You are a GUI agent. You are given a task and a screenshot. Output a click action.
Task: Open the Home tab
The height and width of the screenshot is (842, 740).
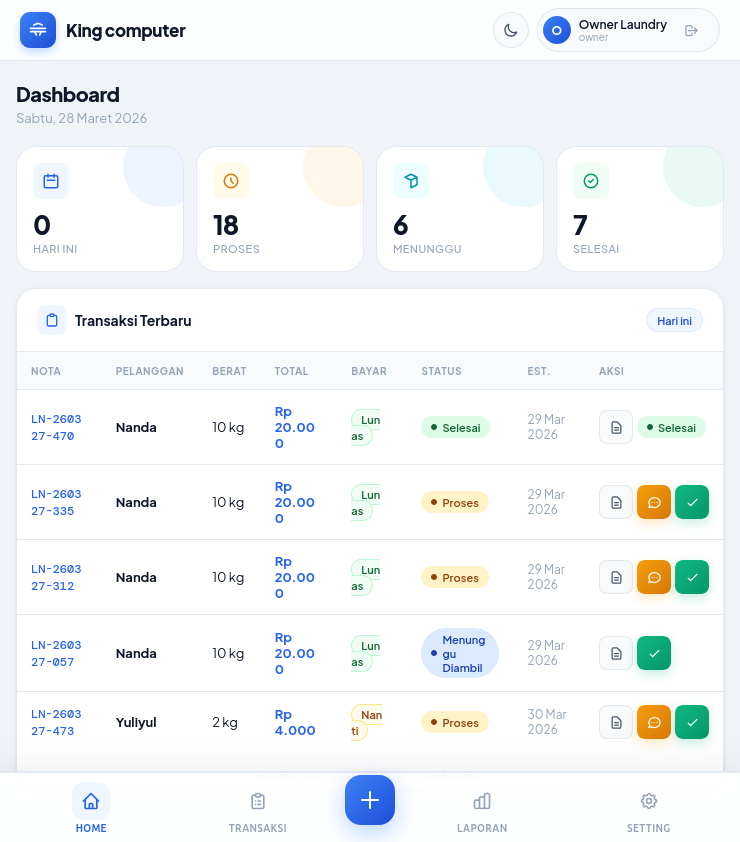tap(91, 808)
